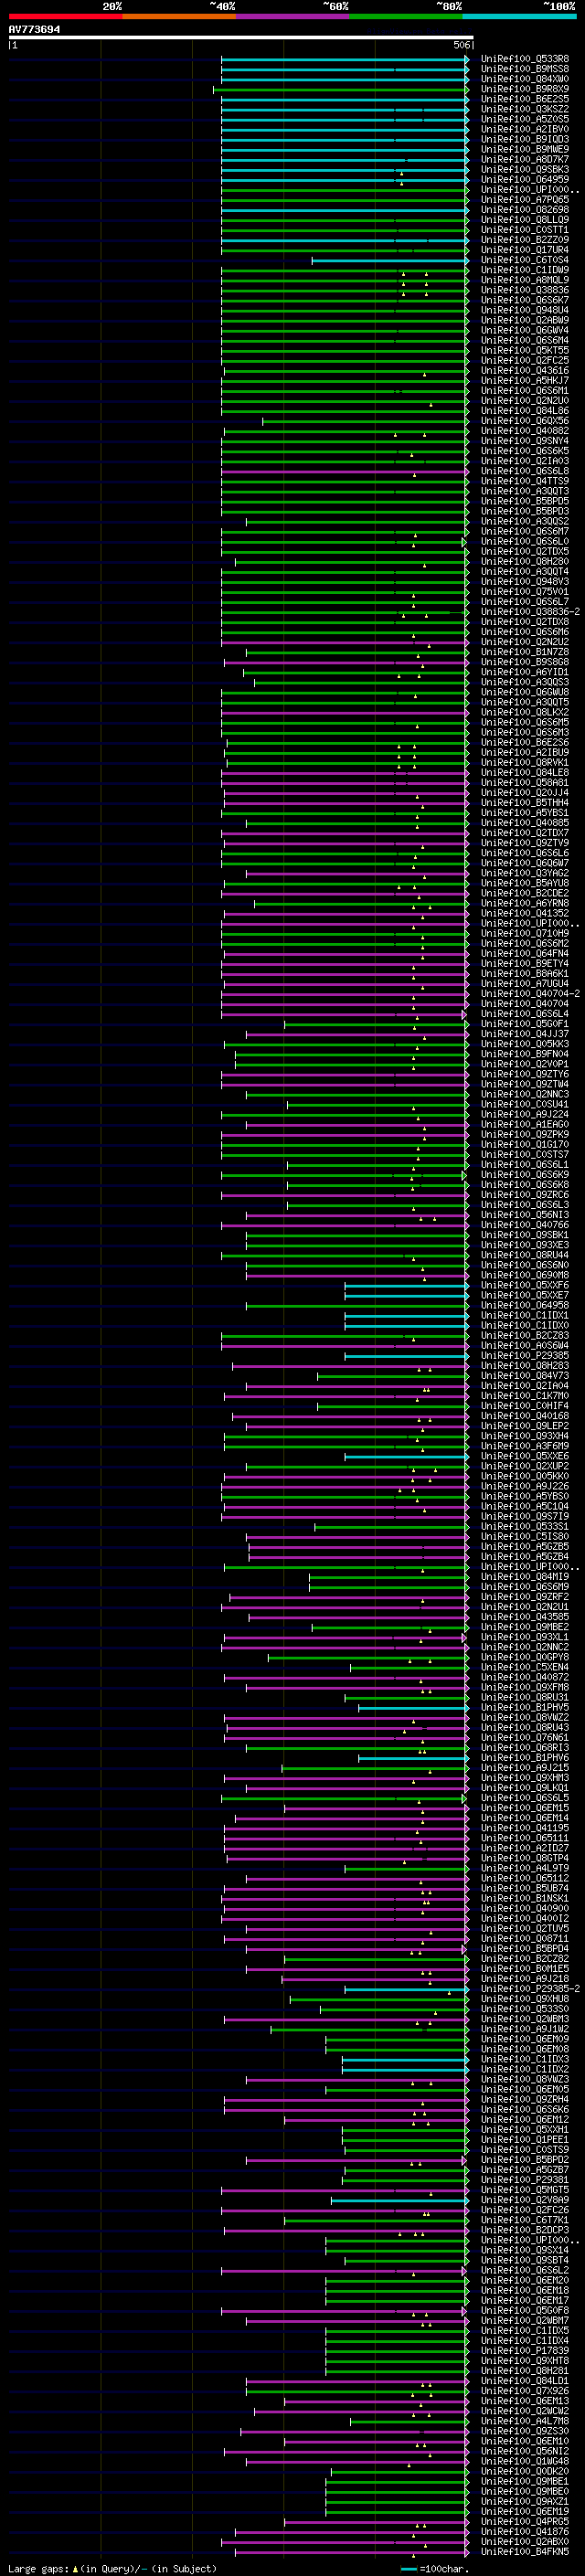Click hit label UniRef100_A5HKJ7
This screenshot has height=2576, width=585.
click(x=524, y=380)
